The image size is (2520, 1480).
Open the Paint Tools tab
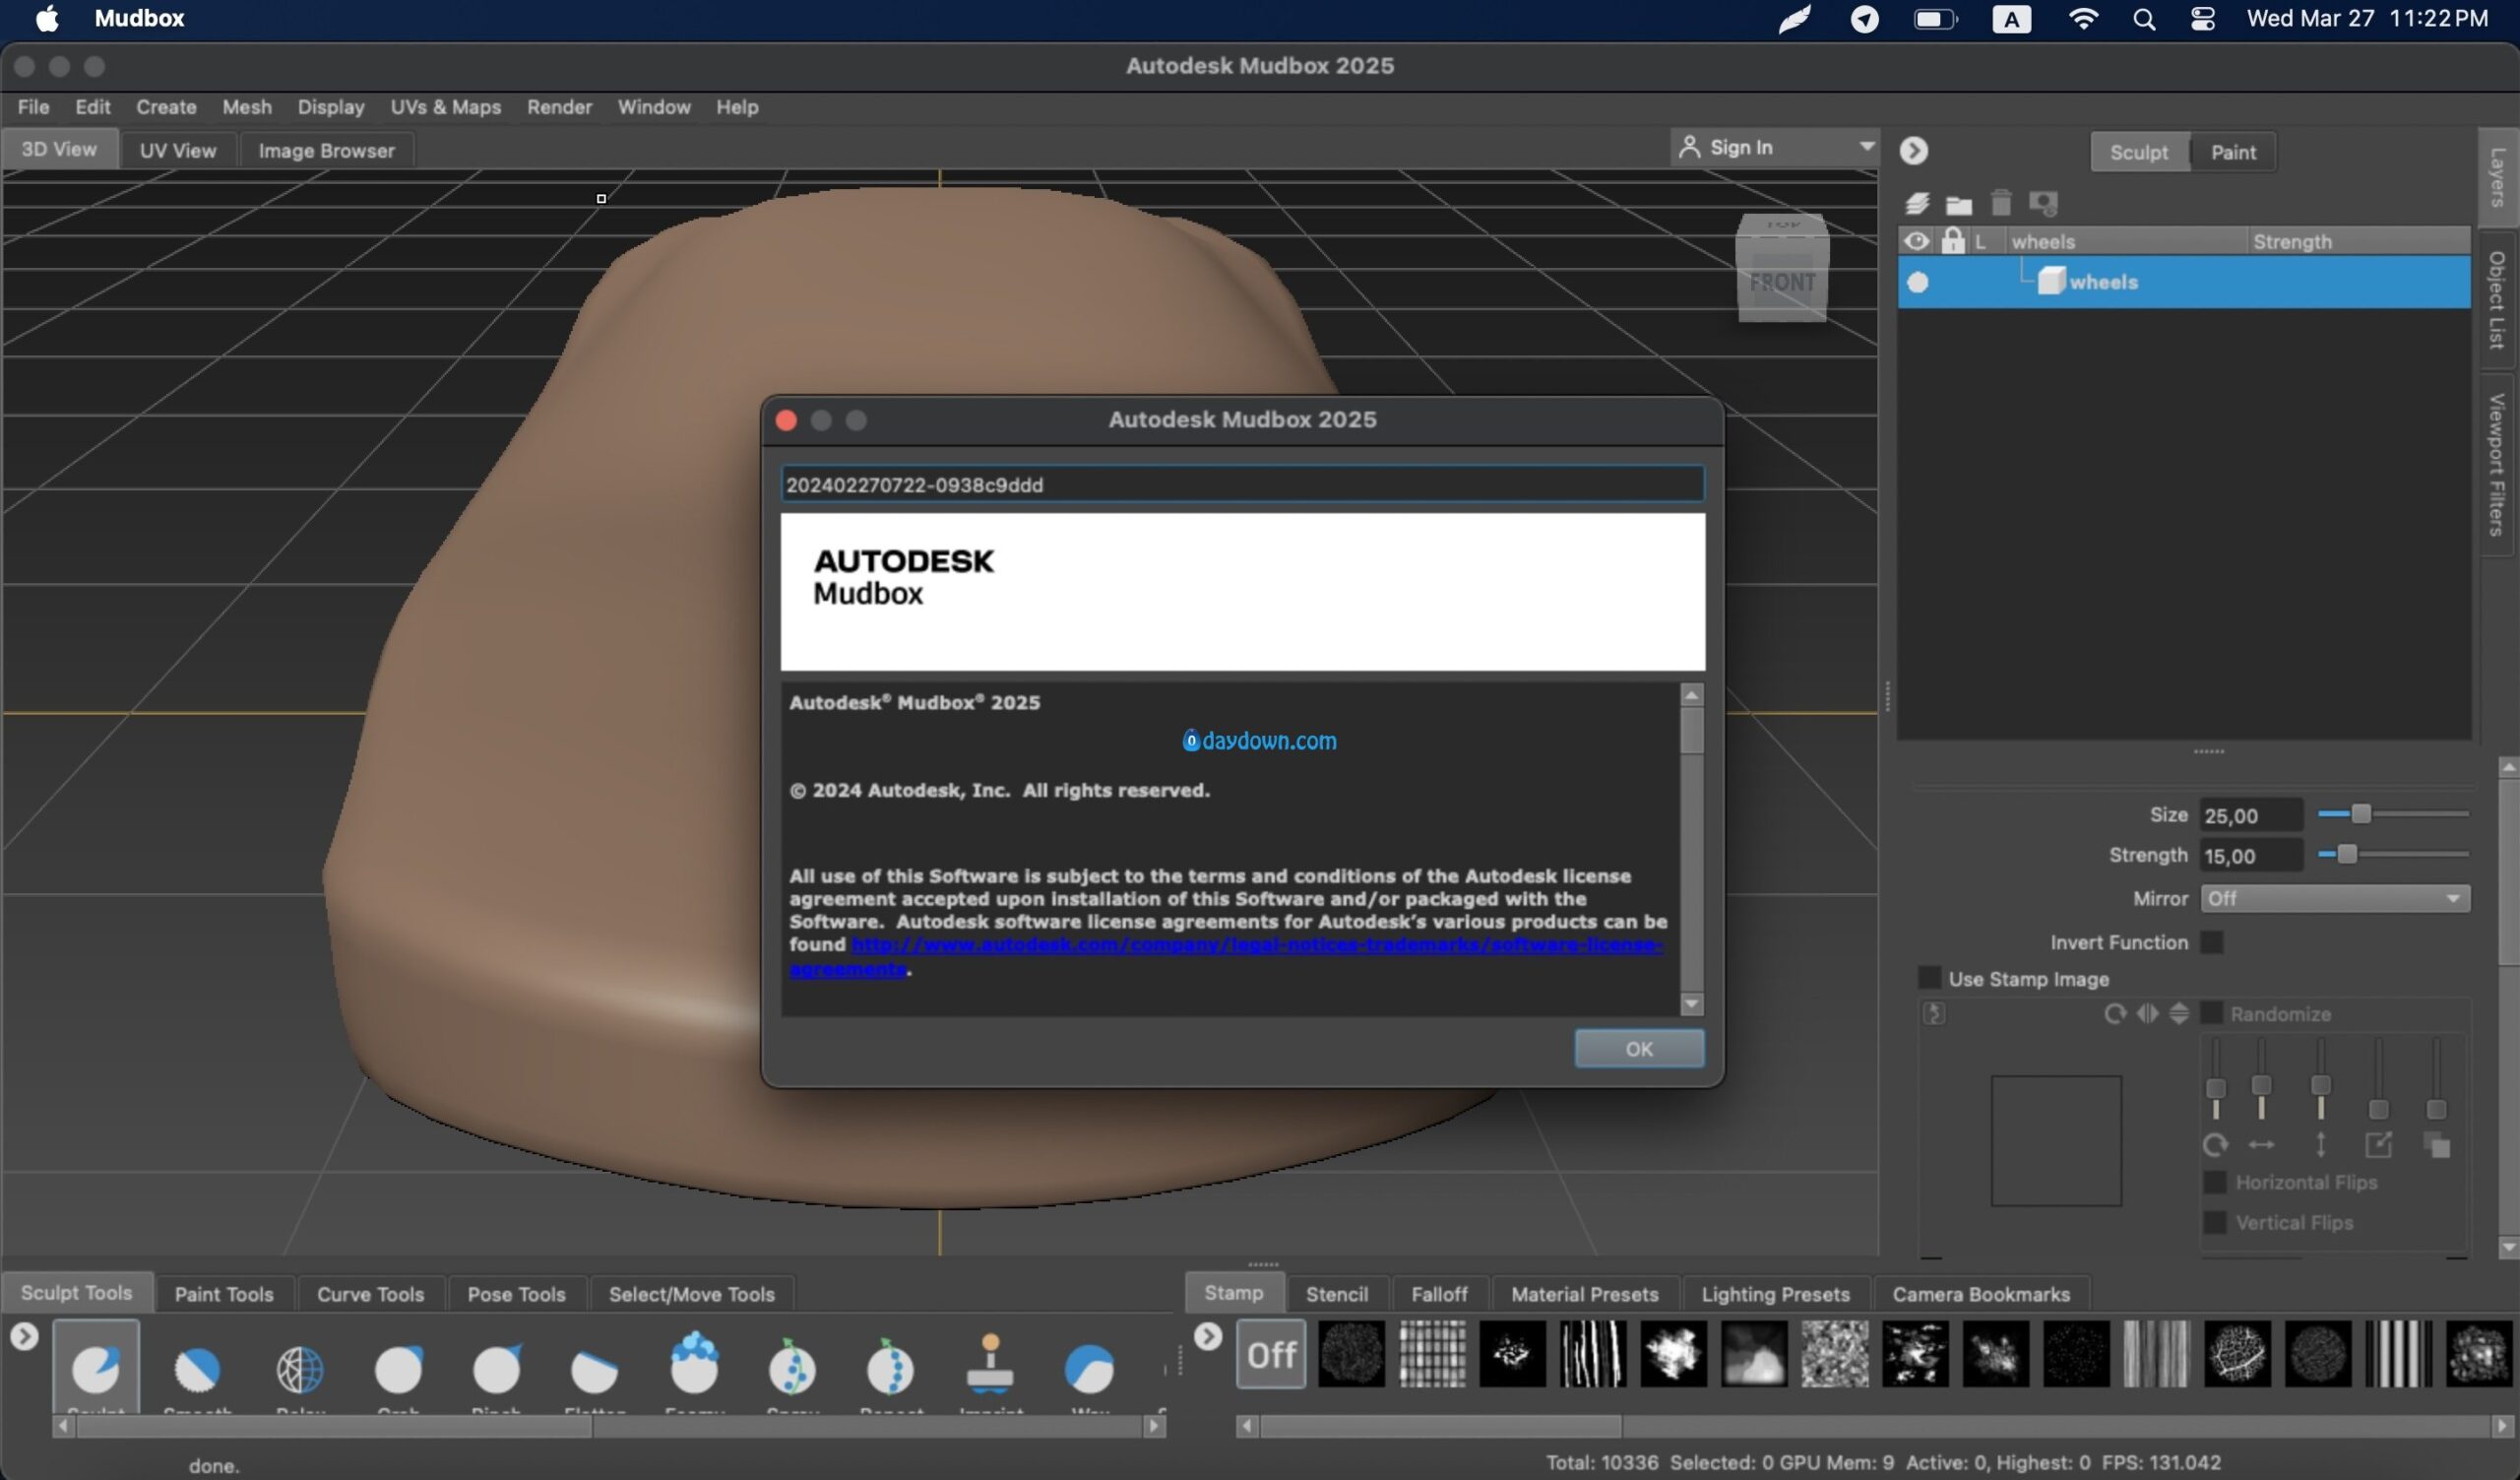point(224,1294)
